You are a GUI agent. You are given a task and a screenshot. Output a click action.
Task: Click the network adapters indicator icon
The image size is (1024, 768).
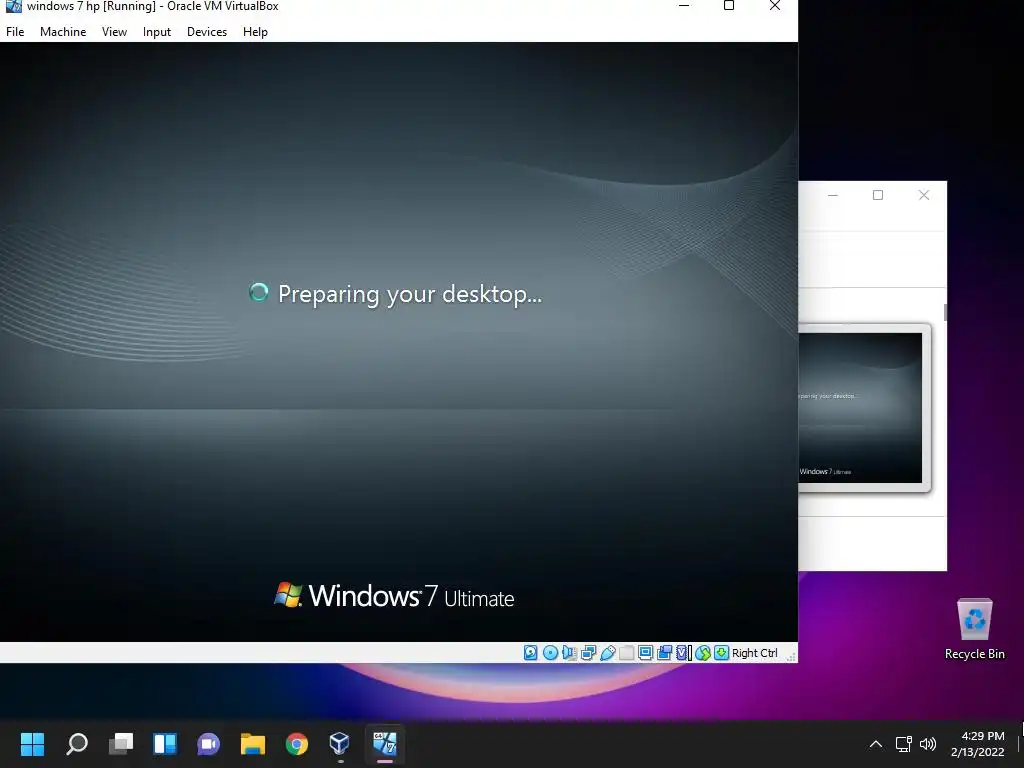(588, 652)
